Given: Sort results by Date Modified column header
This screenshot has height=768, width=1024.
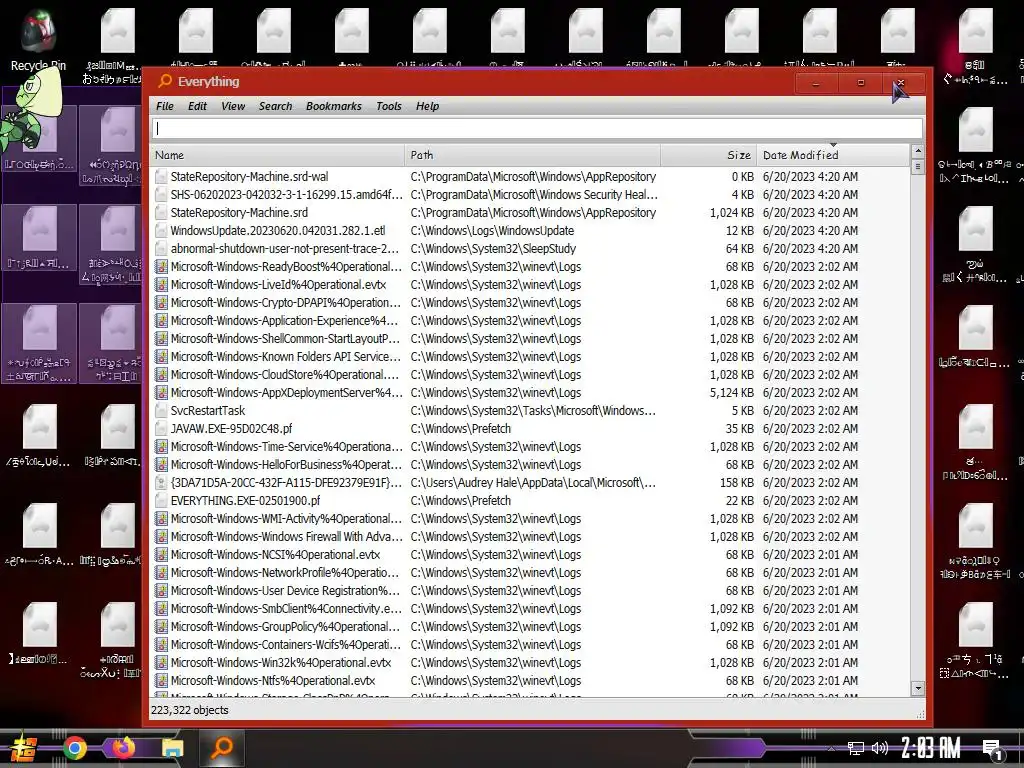Looking at the screenshot, I should 832,155.
